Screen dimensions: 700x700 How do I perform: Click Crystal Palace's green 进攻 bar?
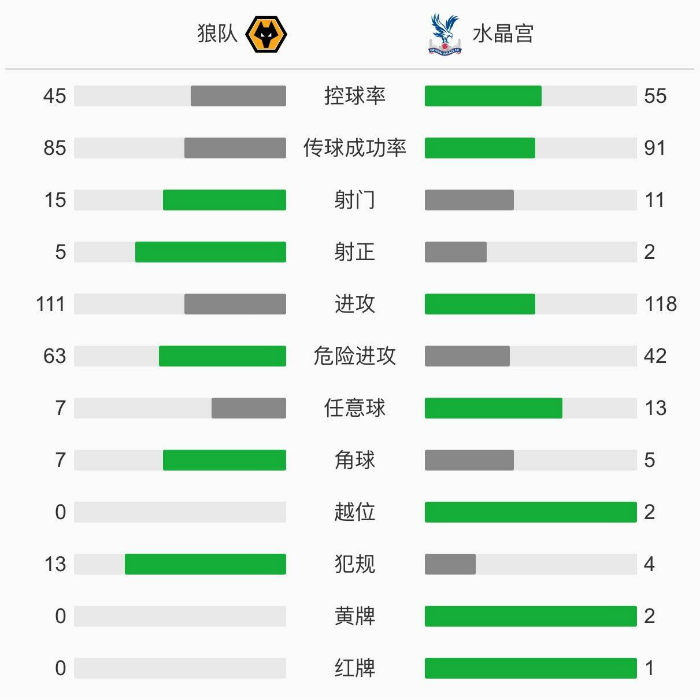[480, 304]
